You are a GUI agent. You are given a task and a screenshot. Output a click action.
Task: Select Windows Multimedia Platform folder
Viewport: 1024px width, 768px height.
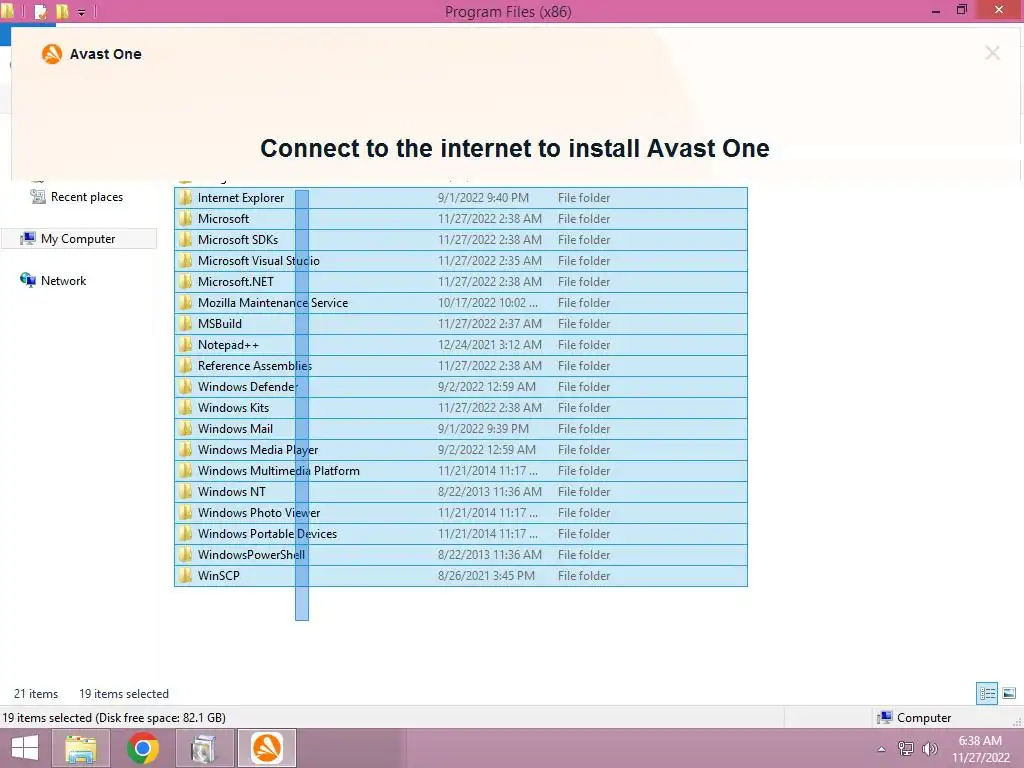point(279,470)
